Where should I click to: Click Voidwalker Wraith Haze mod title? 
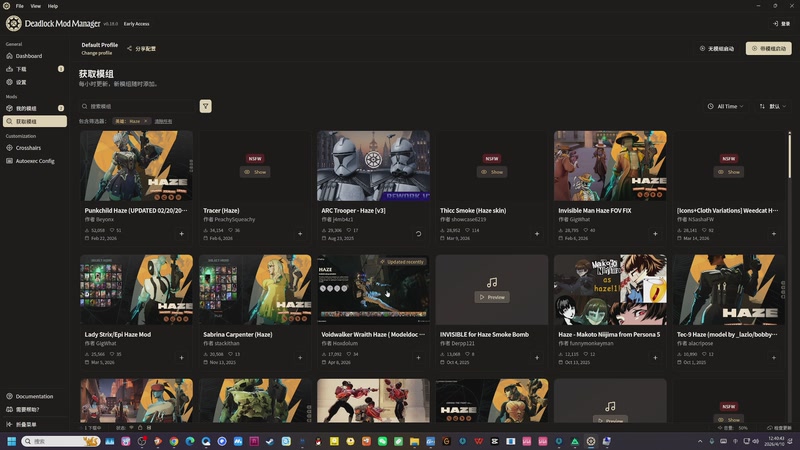coord(373,335)
